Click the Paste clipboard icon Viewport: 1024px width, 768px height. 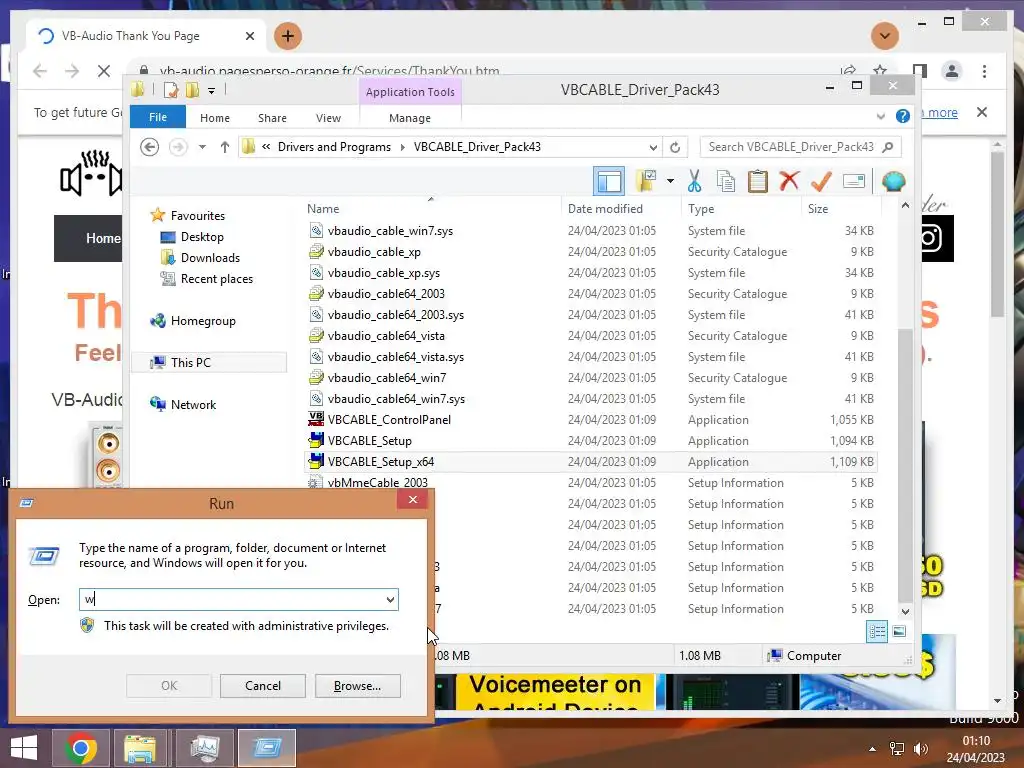point(757,181)
